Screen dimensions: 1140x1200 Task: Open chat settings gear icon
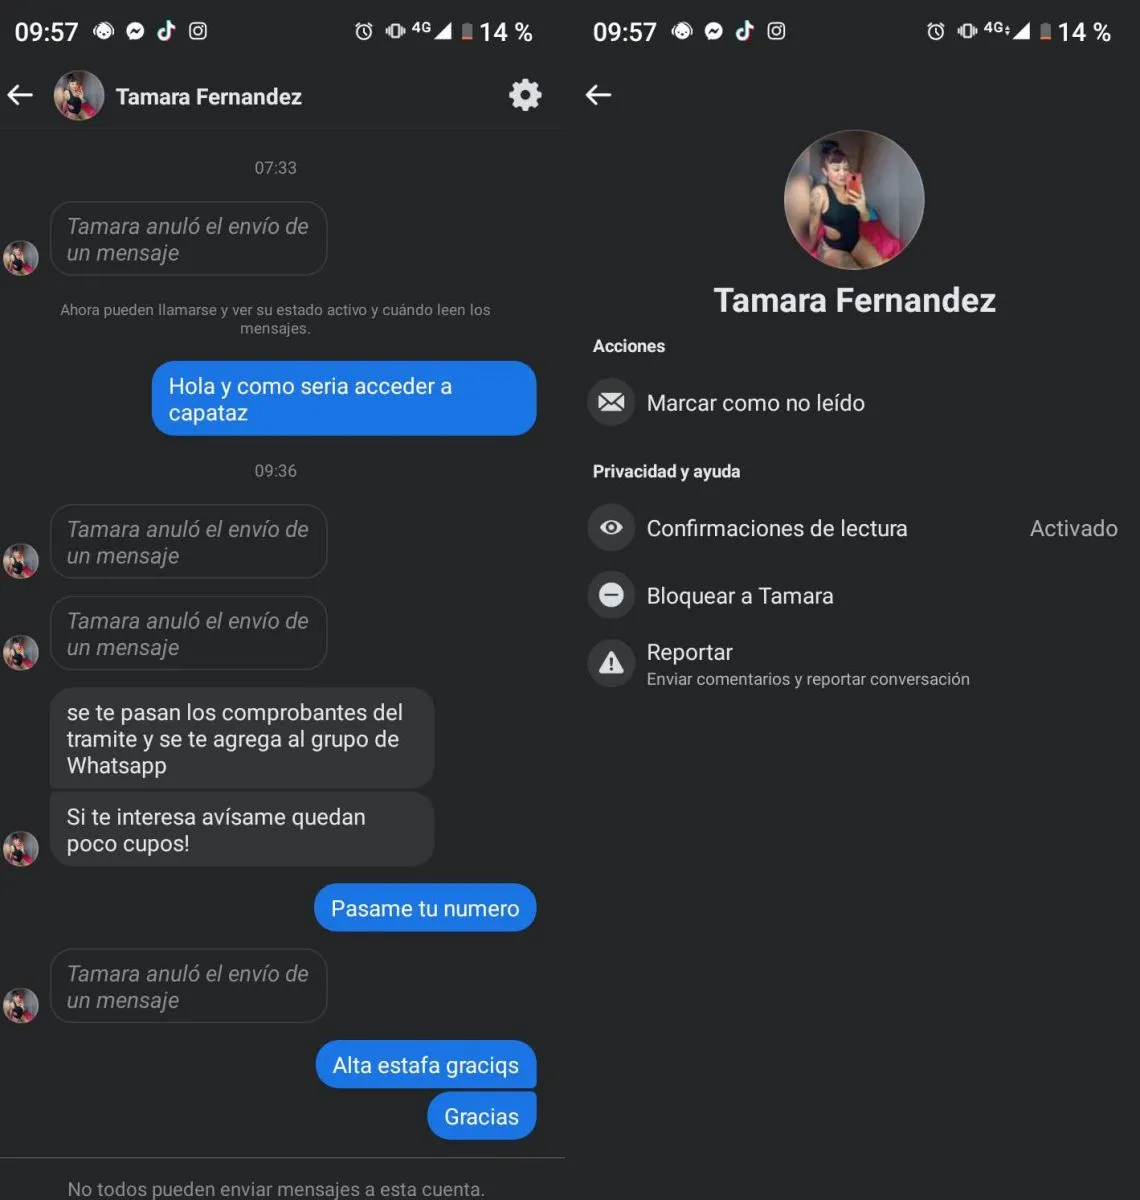pyautogui.click(x=525, y=95)
